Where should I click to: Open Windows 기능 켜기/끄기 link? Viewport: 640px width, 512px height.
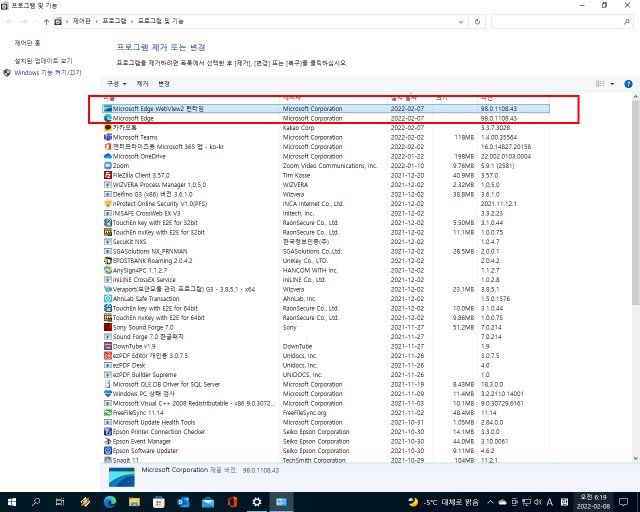[48, 73]
